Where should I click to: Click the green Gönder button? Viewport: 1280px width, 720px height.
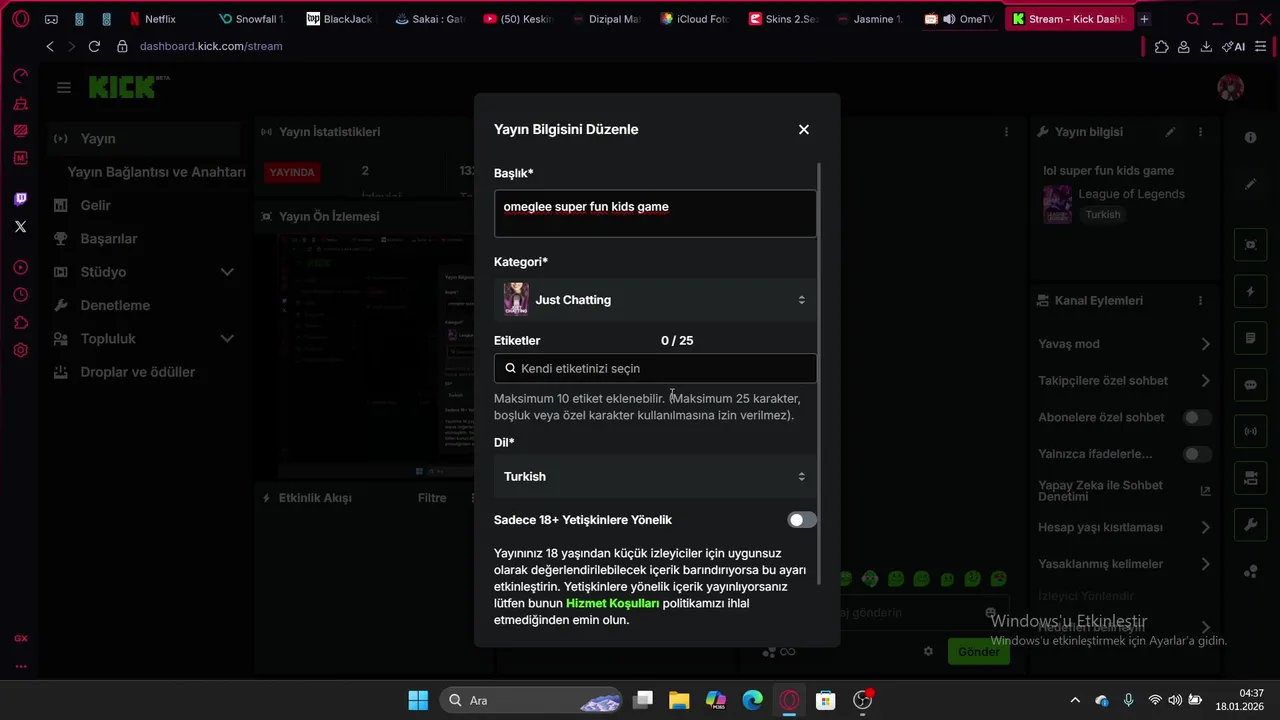(x=978, y=652)
